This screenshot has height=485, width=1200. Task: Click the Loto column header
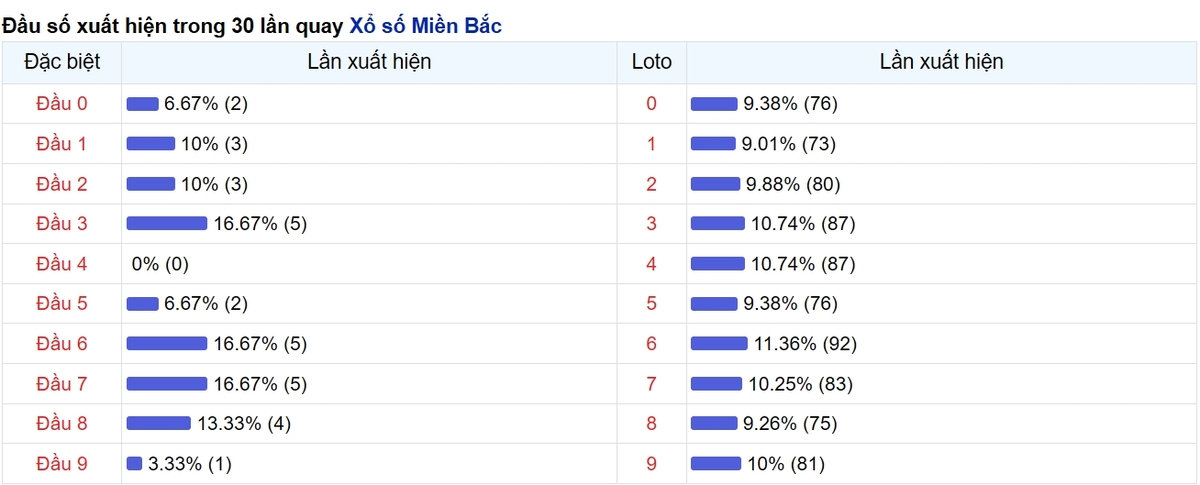coord(652,62)
